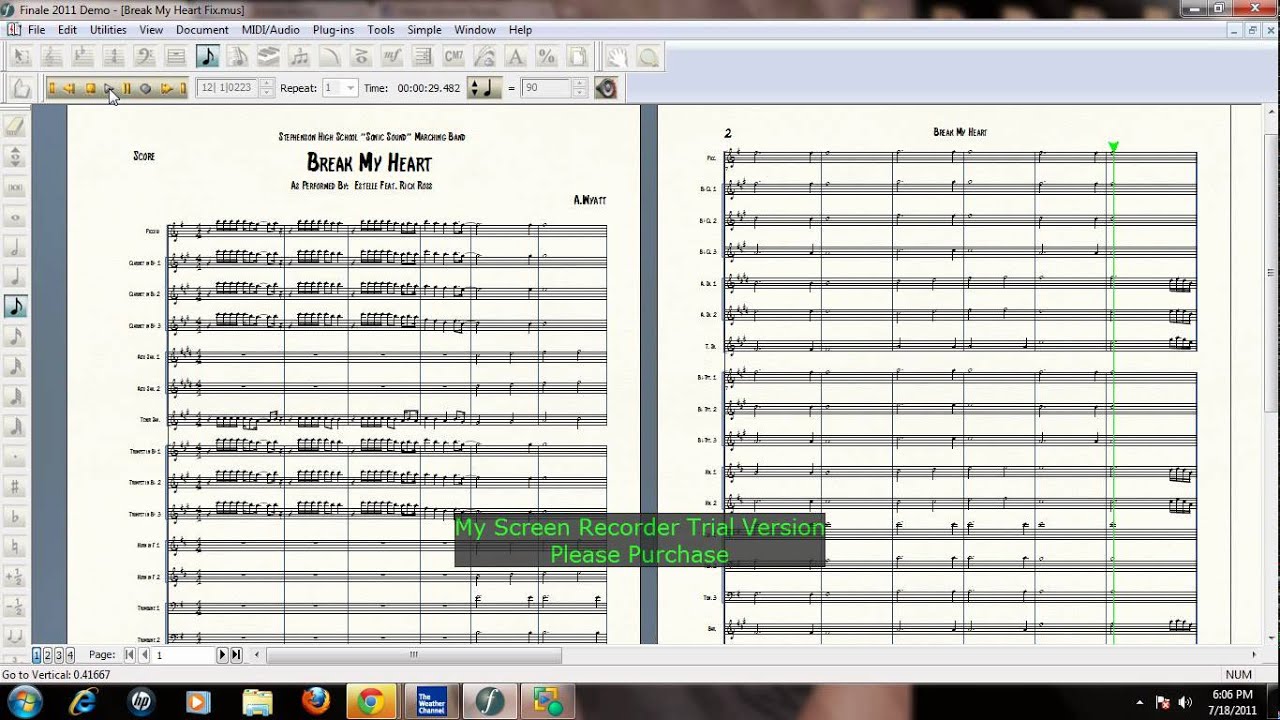
Task: Select the Selection tool arrow icon
Action: pyautogui.click(x=20, y=56)
